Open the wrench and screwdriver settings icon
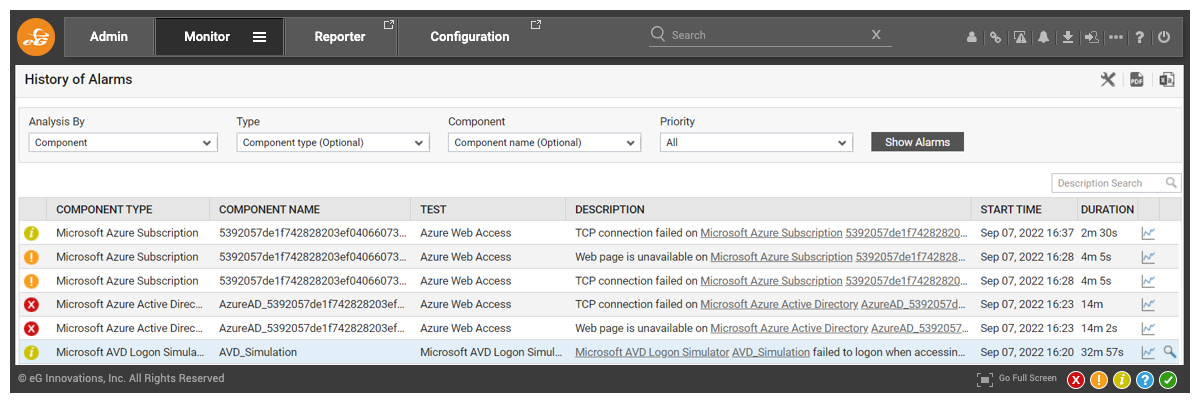Image resolution: width=1200 pixels, height=403 pixels. click(1108, 80)
